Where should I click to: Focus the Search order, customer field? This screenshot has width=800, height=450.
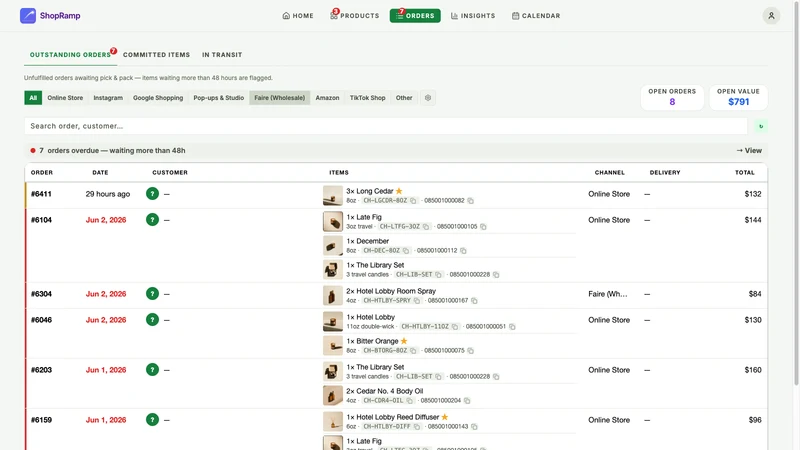pyautogui.click(x=386, y=126)
